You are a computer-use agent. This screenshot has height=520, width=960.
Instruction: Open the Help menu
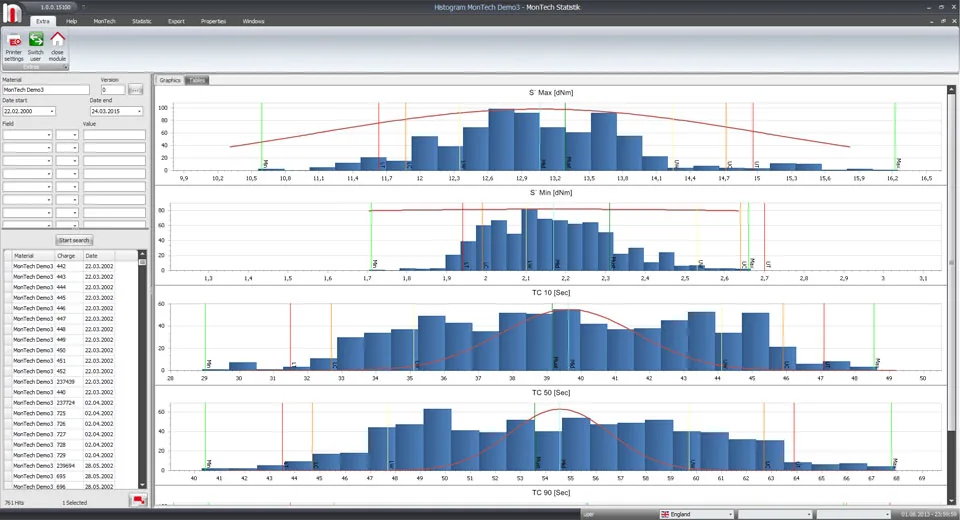point(72,21)
